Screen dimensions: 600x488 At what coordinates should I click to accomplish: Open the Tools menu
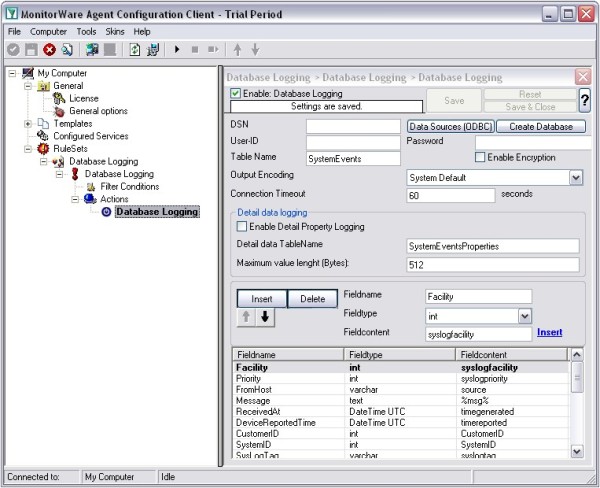[x=86, y=31]
